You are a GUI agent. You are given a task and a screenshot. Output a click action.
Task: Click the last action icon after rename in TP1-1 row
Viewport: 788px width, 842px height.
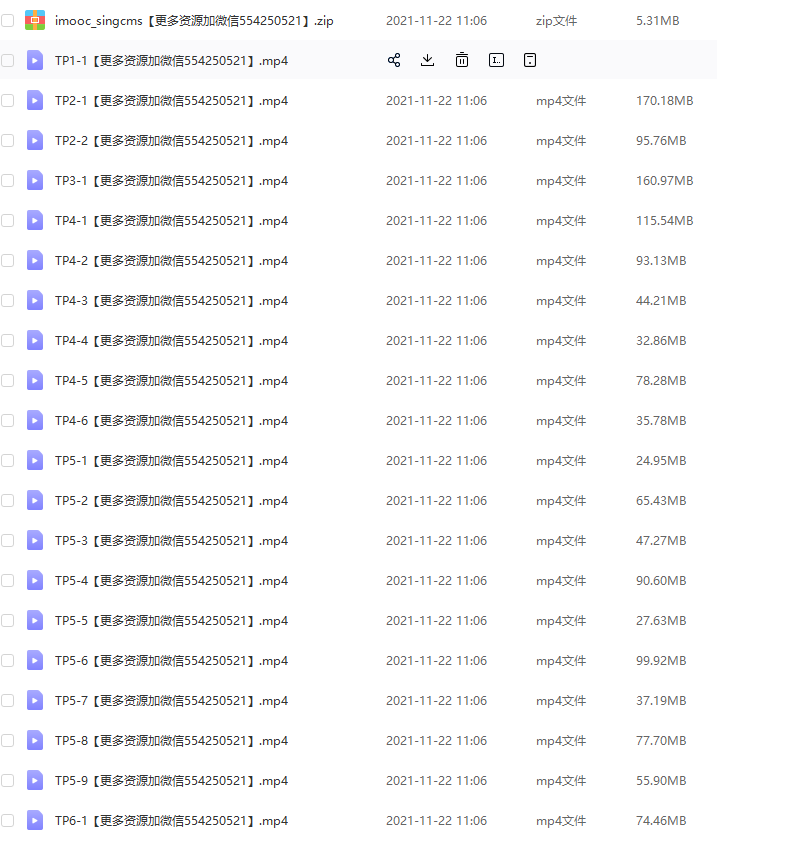click(x=530, y=60)
